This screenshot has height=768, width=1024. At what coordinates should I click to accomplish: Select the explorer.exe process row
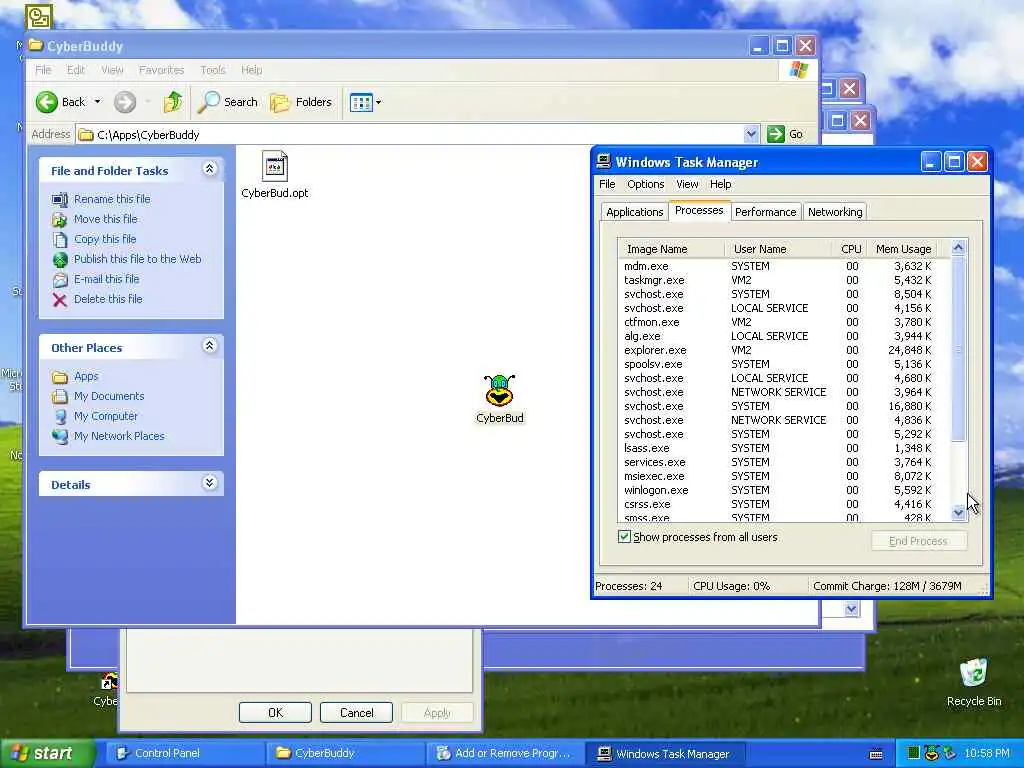[783, 350]
